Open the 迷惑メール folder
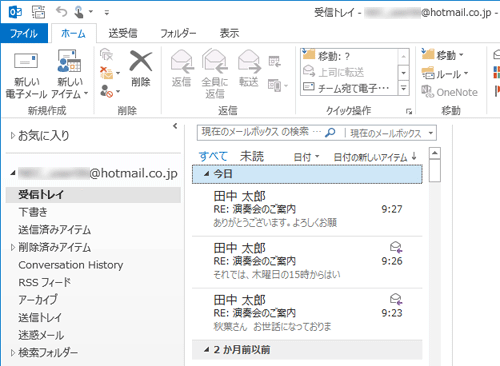This screenshot has width=500, height=366. (x=41, y=335)
